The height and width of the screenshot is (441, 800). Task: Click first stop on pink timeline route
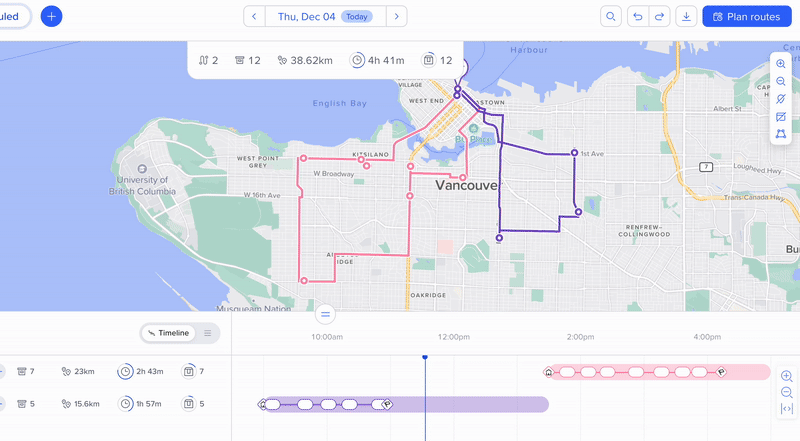pos(567,372)
